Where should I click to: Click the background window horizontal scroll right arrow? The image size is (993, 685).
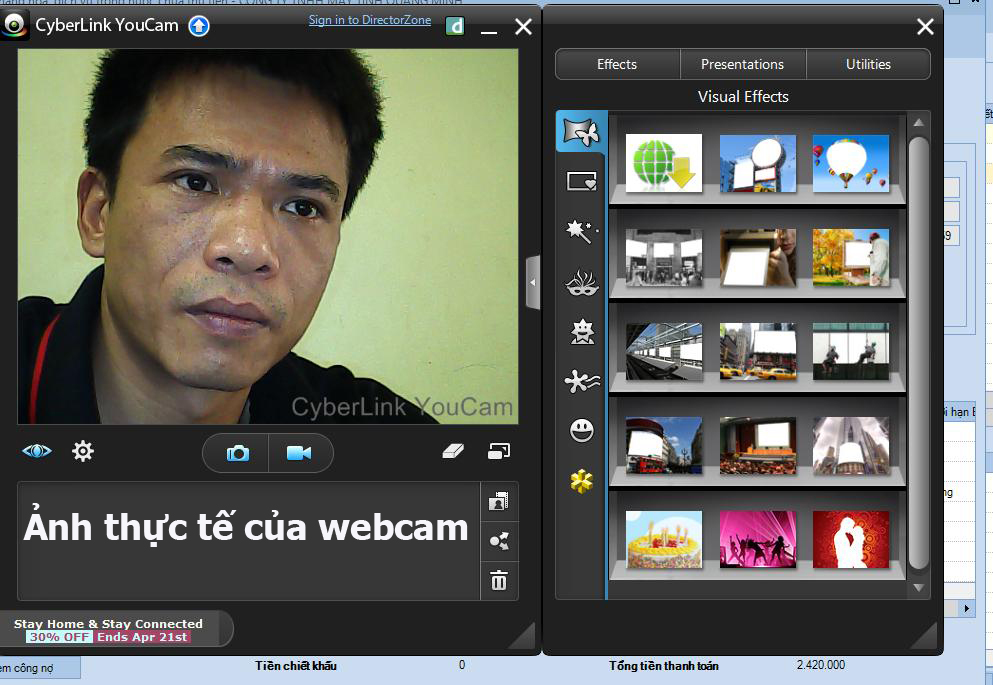[966, 608]
